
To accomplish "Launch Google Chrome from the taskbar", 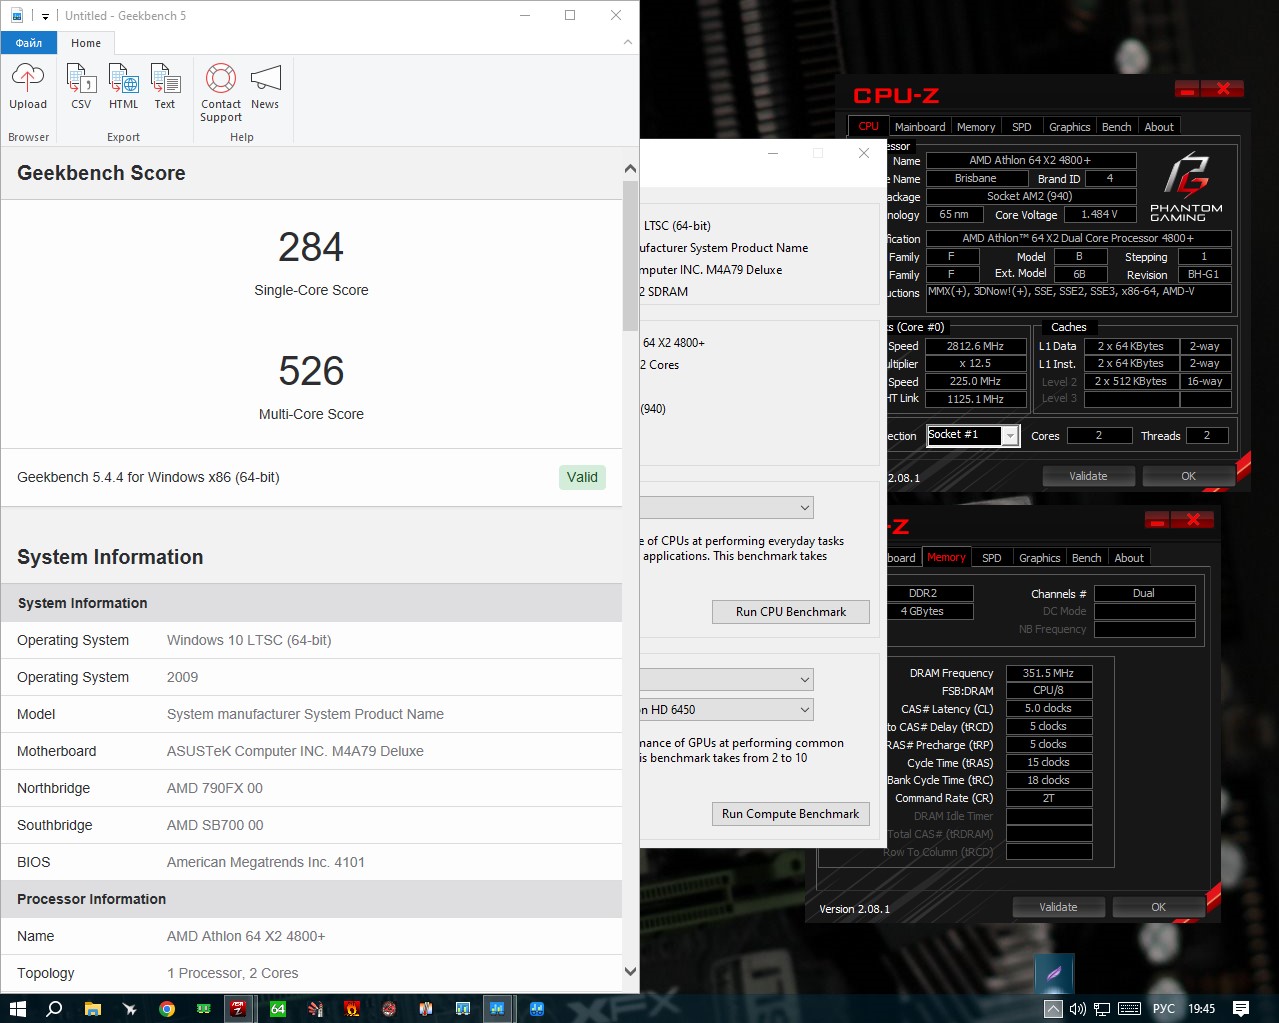I will (x=166, y=1008).
